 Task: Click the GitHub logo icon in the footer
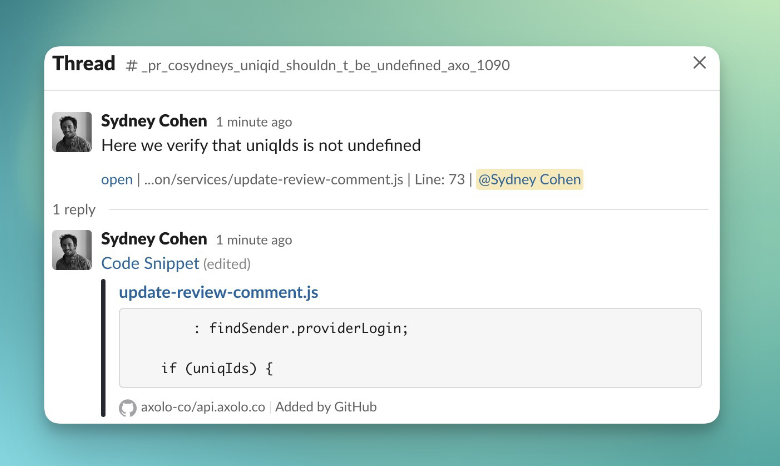127,407
